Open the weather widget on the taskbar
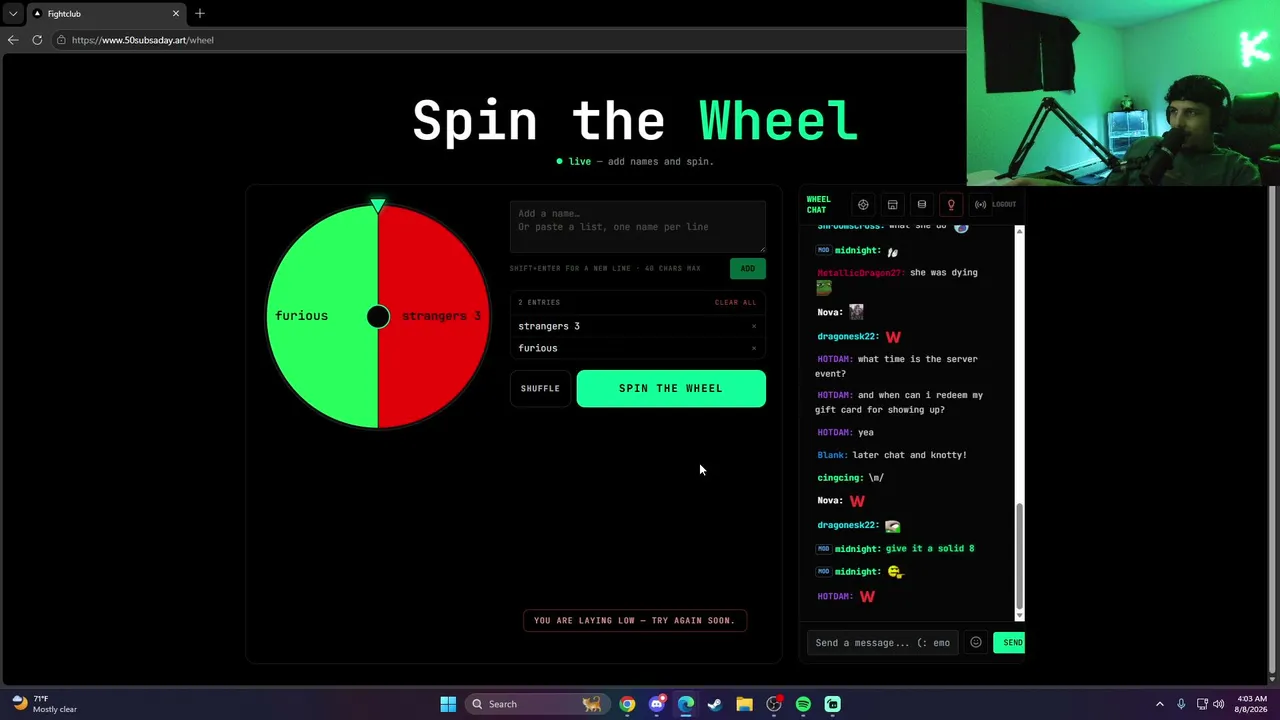The height and width of the screenshot is (720, 1280). (42, 704)
